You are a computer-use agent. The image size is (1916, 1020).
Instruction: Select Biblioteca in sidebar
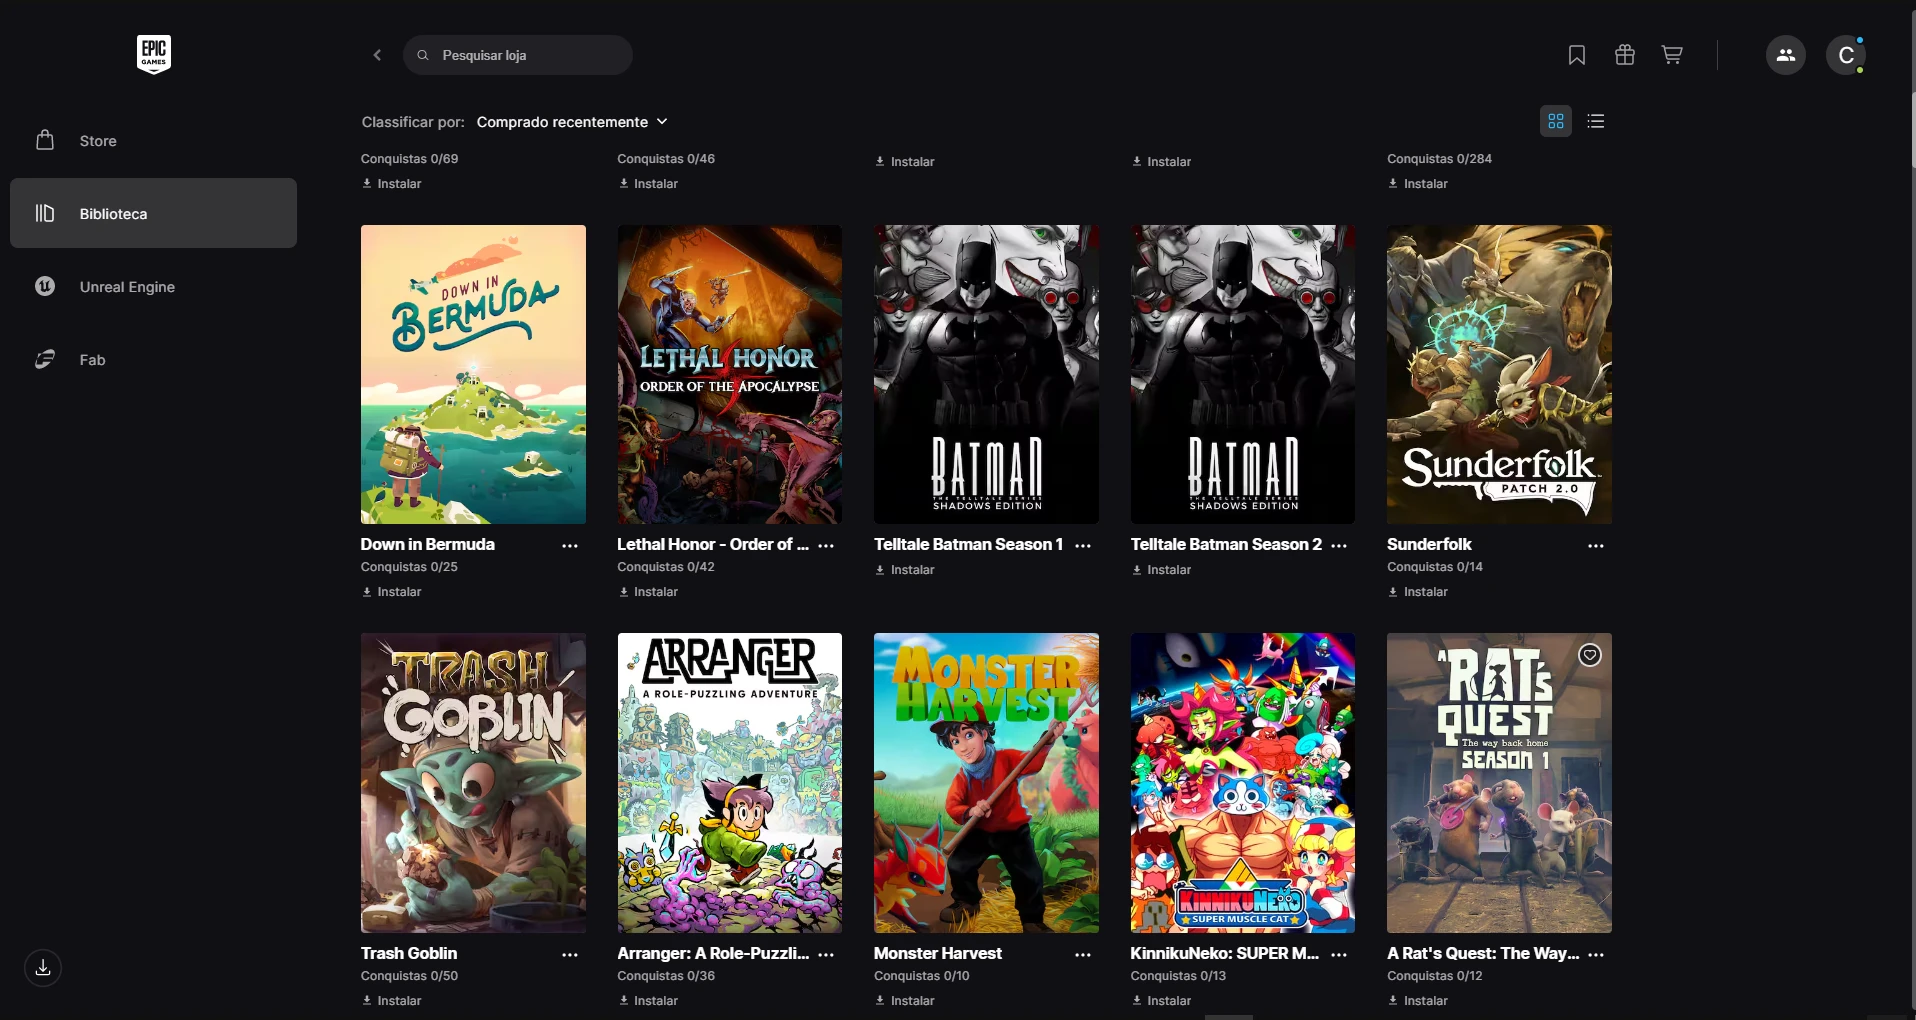coord(153,213)
